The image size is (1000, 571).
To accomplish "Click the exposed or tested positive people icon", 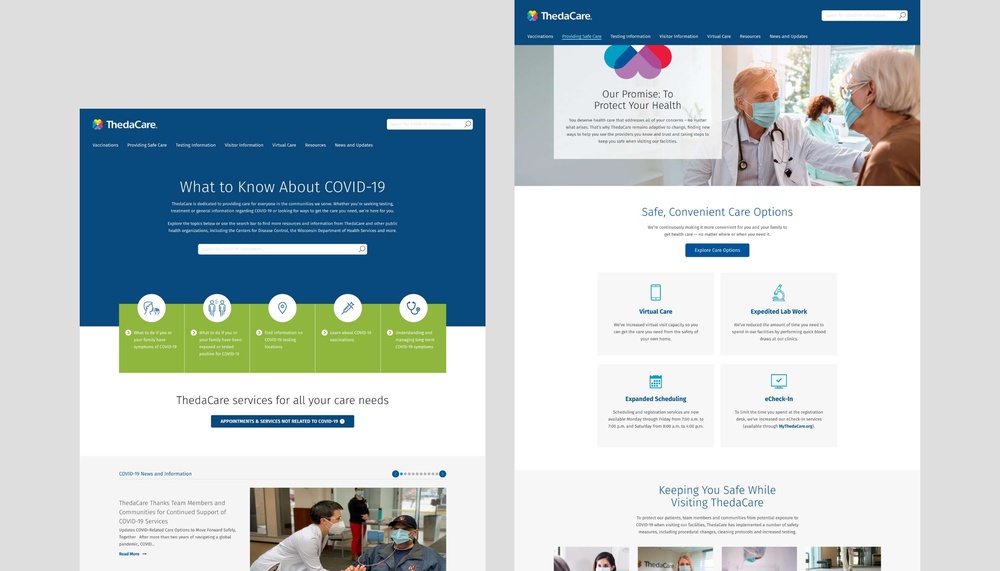I will [x=217, y=308].
